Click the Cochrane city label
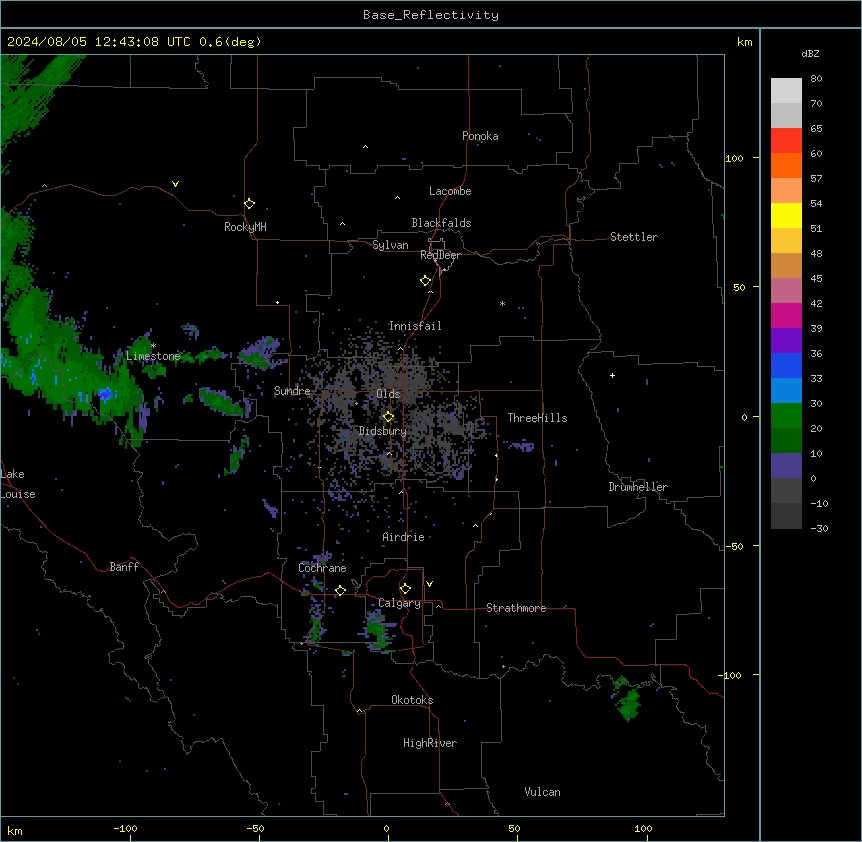Viewport: 862px width, 842px height. click(x=322, y=568)
